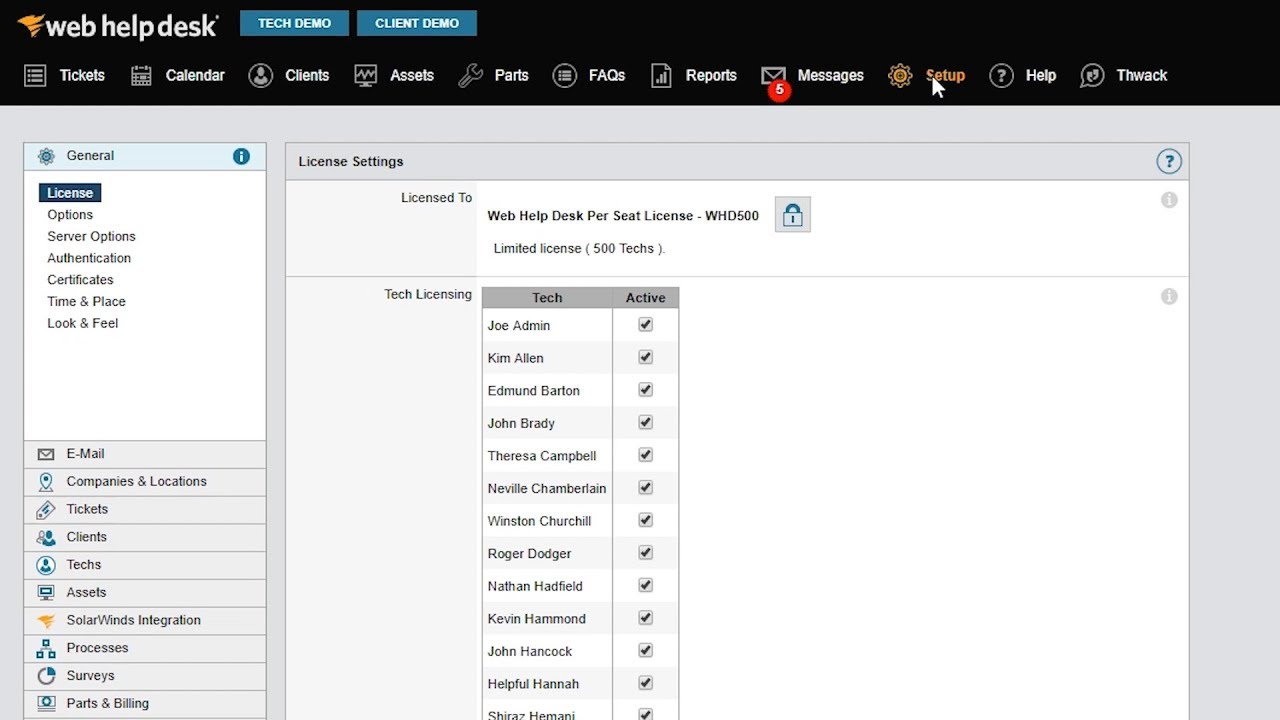Toggle Active checkbox for Kevin Hammond
1280x720 pixels.
[x=645, y=618]
